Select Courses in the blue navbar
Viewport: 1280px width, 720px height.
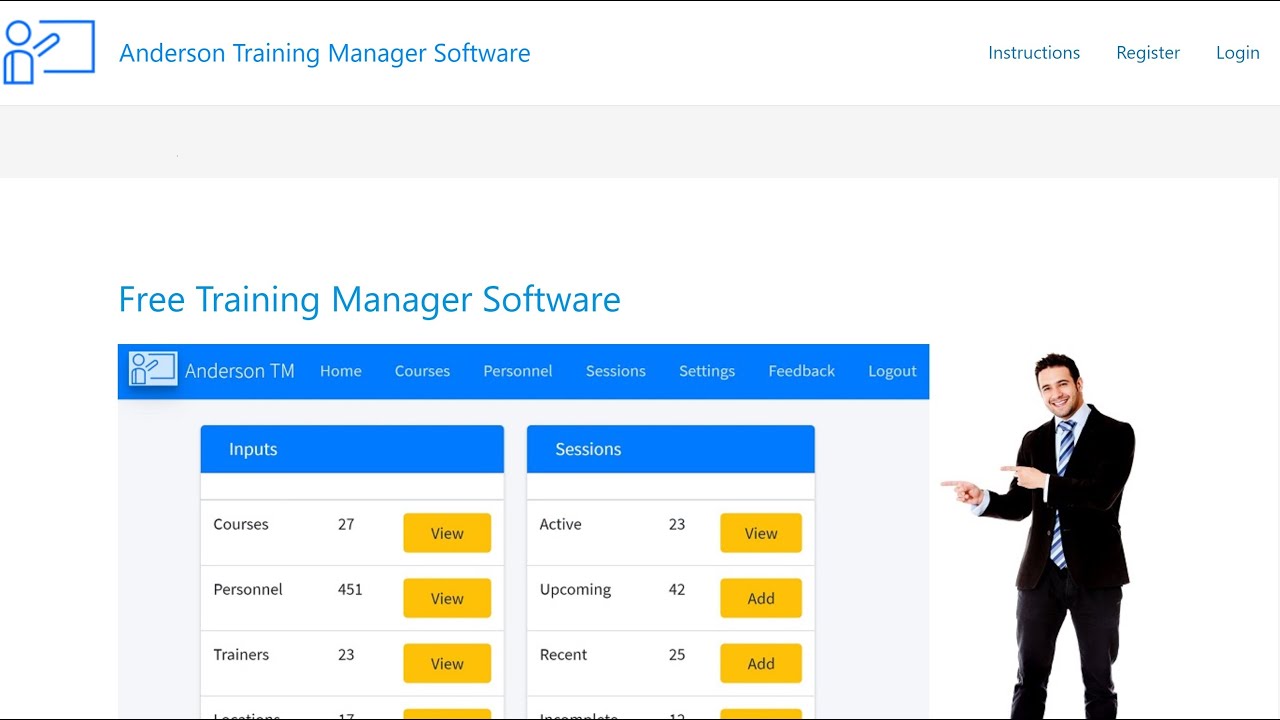pos(422,371)
